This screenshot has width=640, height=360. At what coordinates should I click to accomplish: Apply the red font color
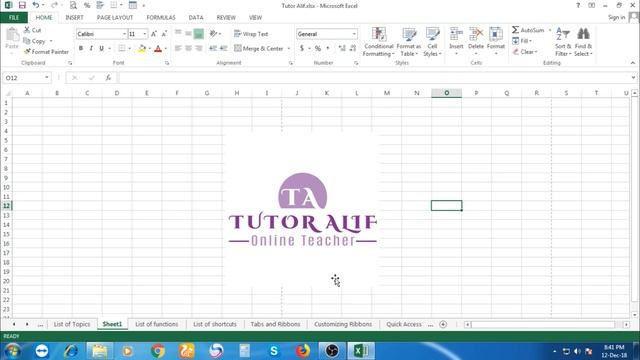point(158,48)
